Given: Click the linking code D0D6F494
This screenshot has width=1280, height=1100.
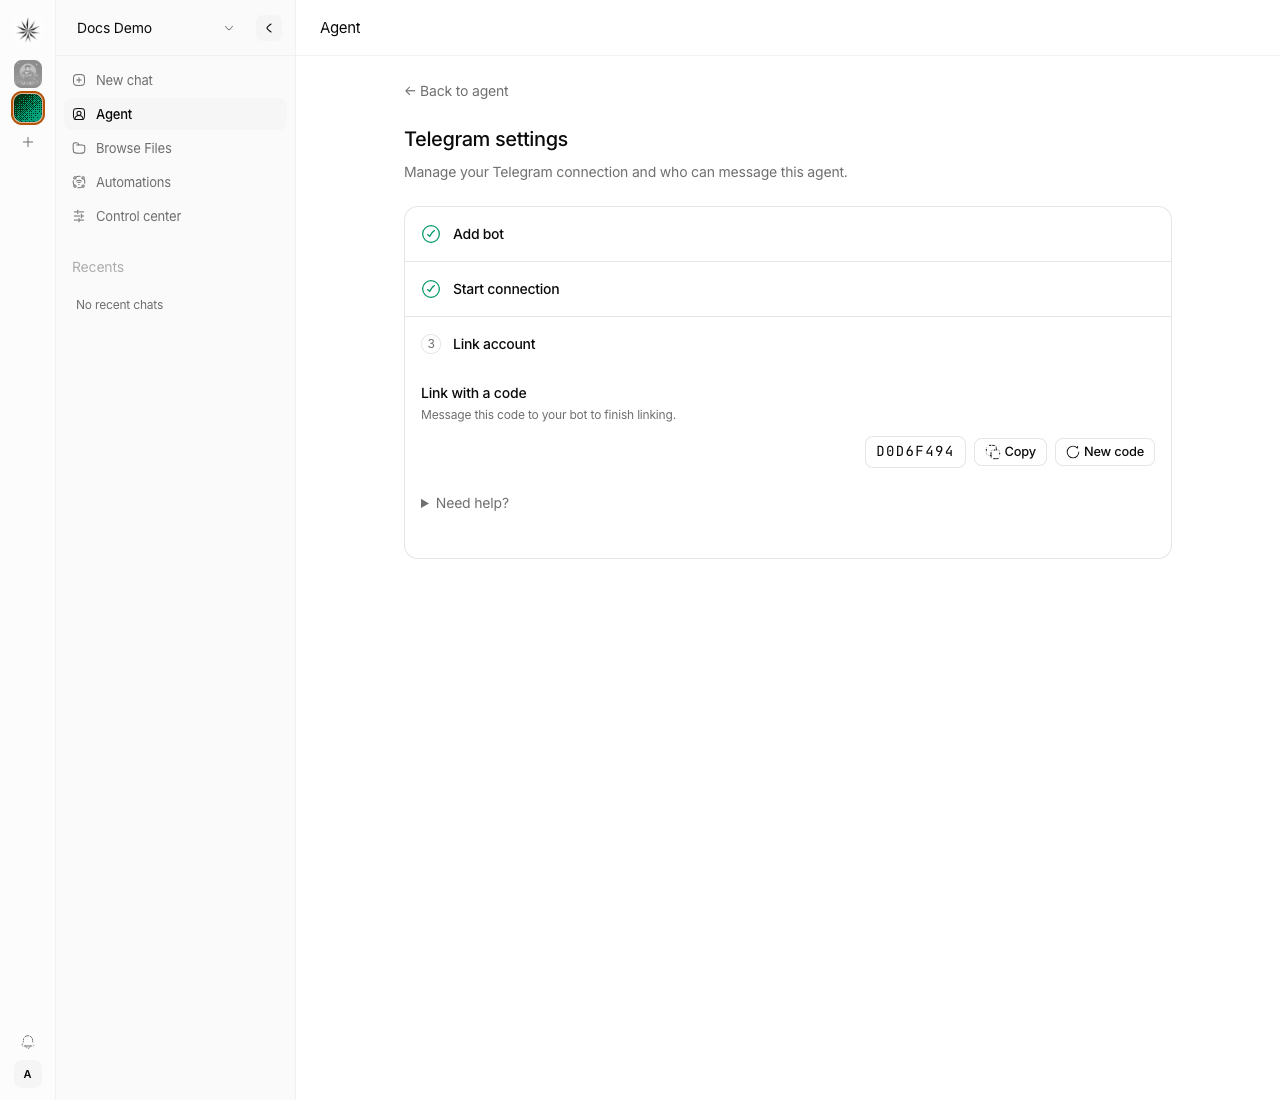Looking at the screenshot, I should tap(915, 452).
